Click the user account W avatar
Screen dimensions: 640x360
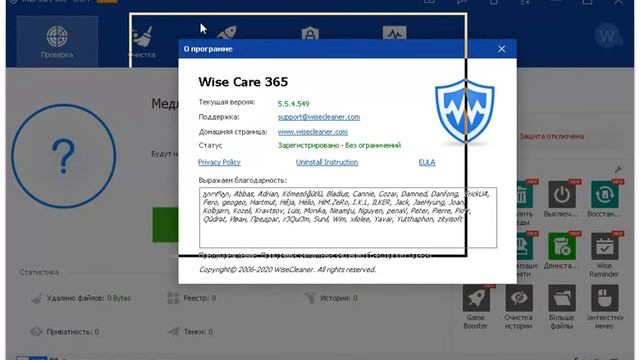click(x=608, y=36)
